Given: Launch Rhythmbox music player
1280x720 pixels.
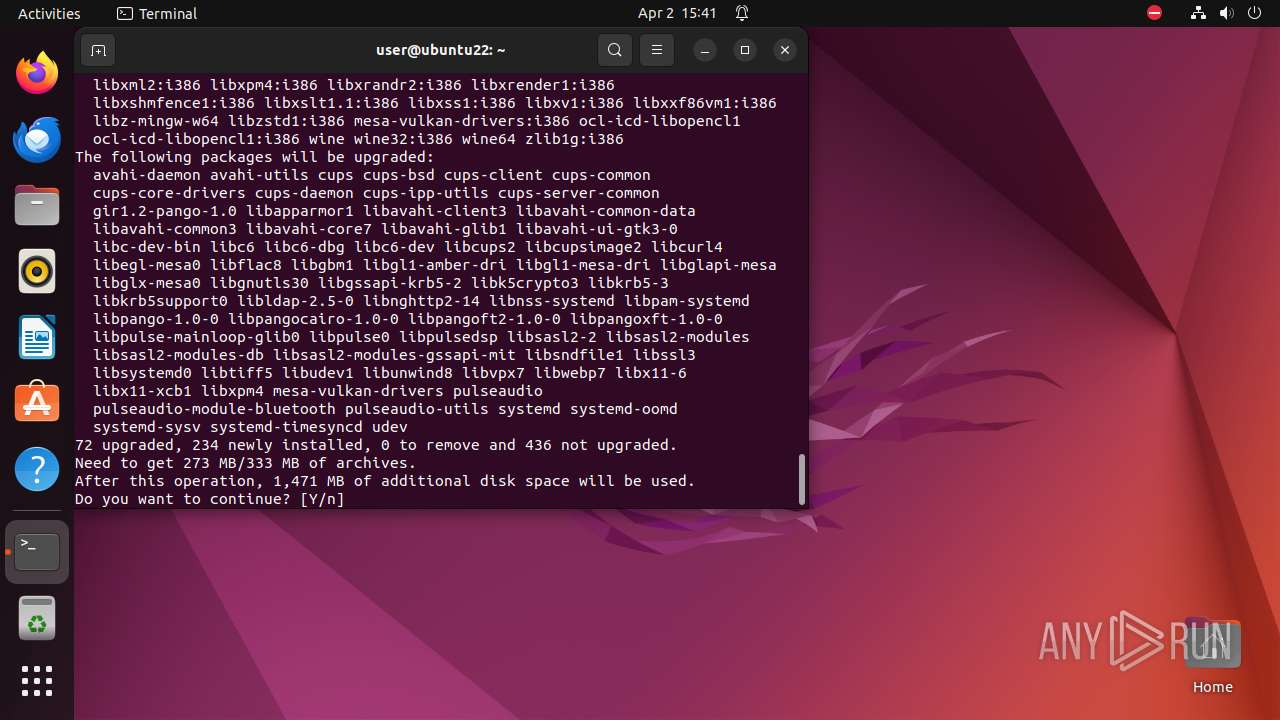Looking at the screenshot, I should point(37,271).
